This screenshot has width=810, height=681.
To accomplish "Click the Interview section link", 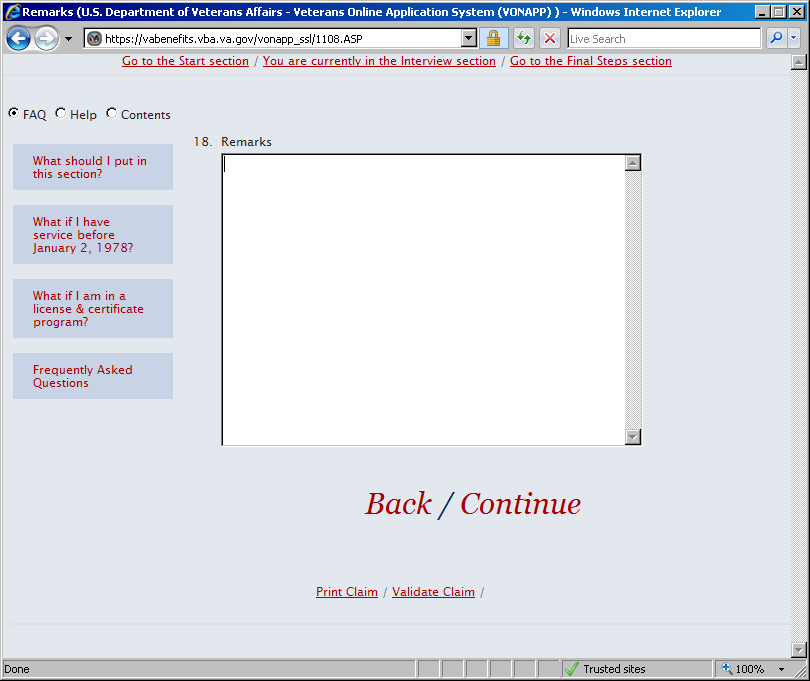I will (379, 61).
